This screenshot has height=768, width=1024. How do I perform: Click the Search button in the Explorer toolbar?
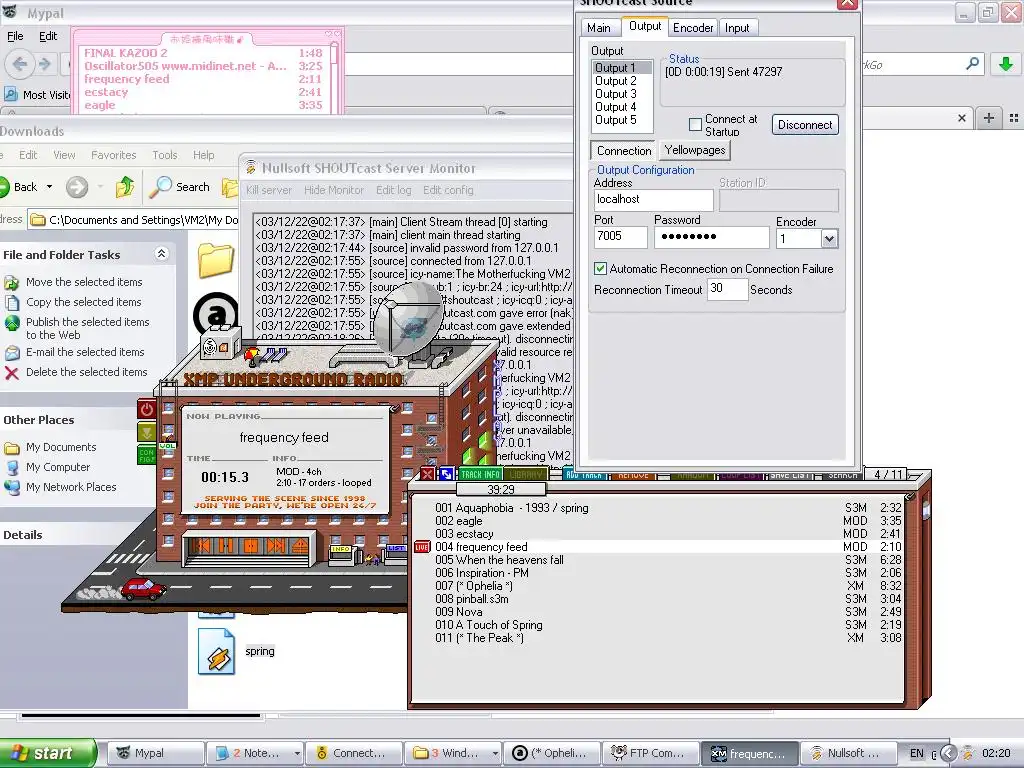click(180, 187)
